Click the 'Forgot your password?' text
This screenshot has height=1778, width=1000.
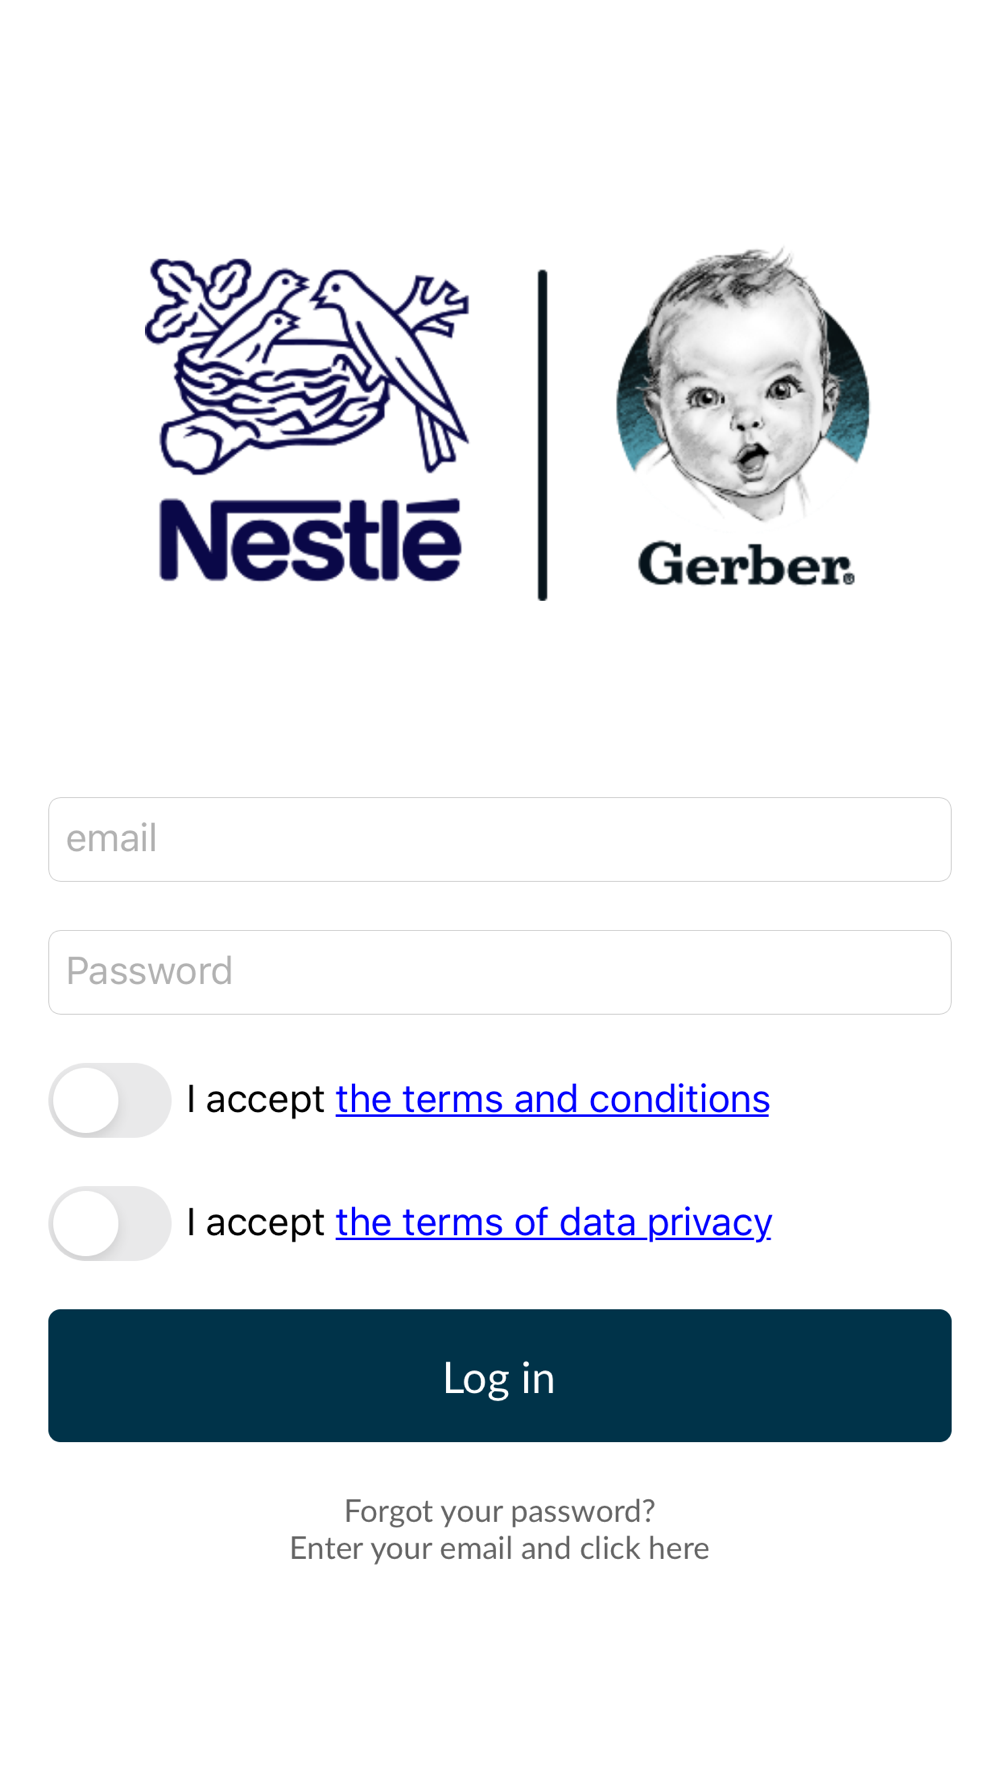pos(500,1510)
